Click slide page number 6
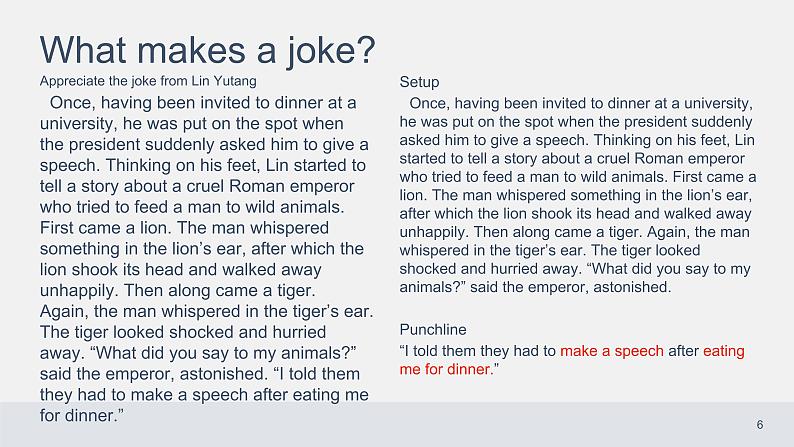This screenshot has width=794, height=447. (760, 425)
